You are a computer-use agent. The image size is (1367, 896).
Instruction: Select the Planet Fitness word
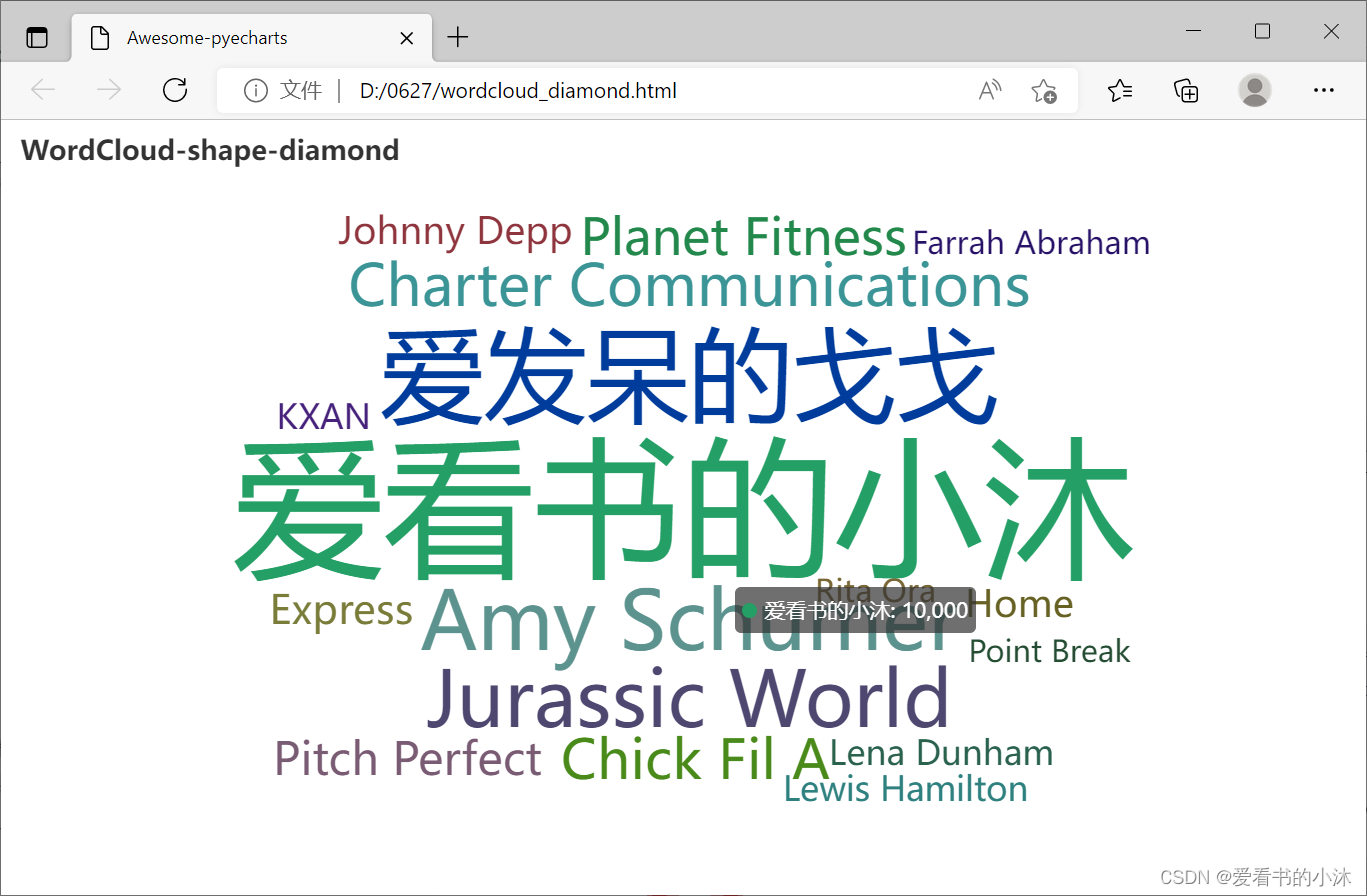[743, 238]
